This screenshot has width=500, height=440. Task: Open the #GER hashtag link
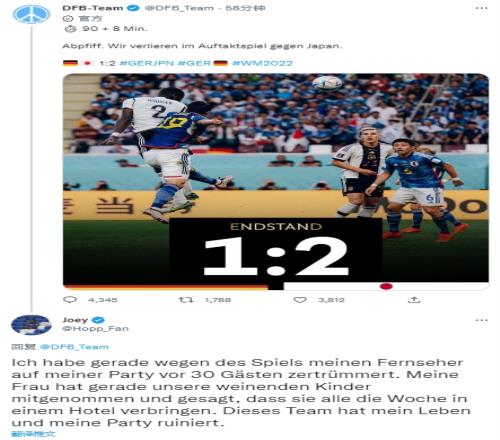pyautogui.click(x=194, y=63)
